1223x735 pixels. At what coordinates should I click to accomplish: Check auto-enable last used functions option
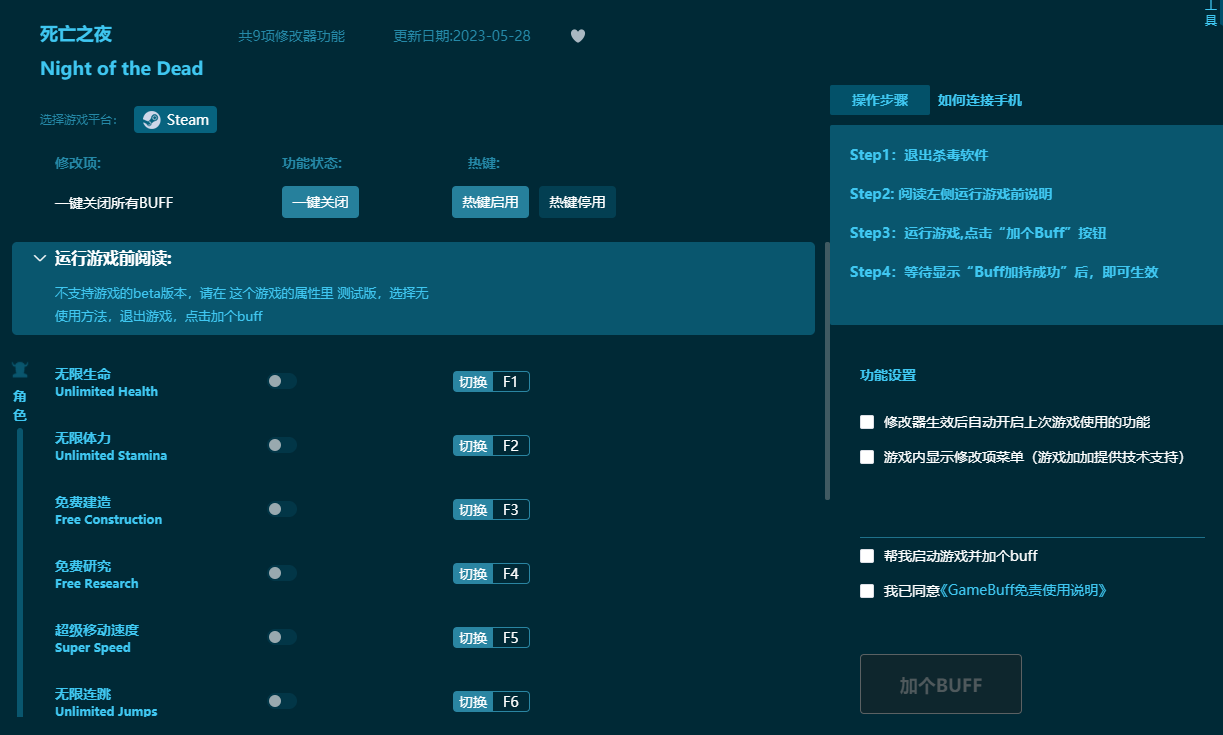click(867, 422)
